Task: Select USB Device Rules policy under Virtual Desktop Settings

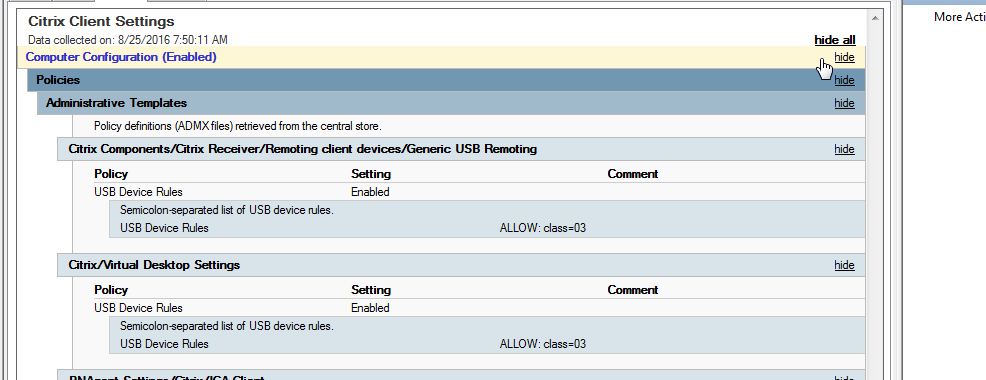Action: pyautogui.click(x=138, y=308)
